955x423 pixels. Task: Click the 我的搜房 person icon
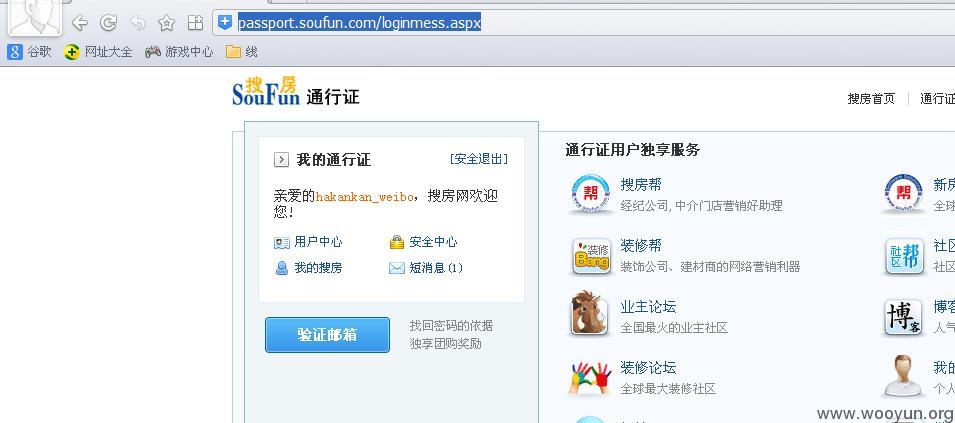(281, 268)
